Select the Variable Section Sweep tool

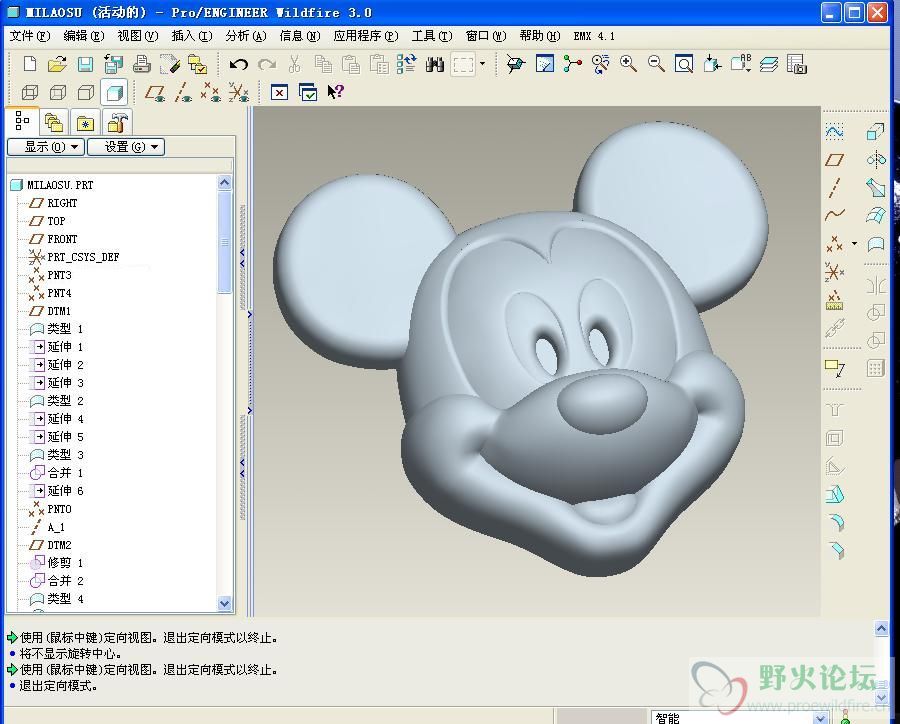click(876, 188)
